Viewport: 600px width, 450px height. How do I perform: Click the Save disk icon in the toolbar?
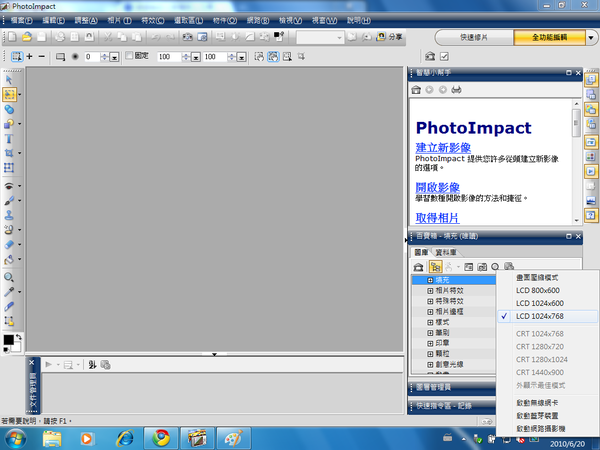pos(41,37)
